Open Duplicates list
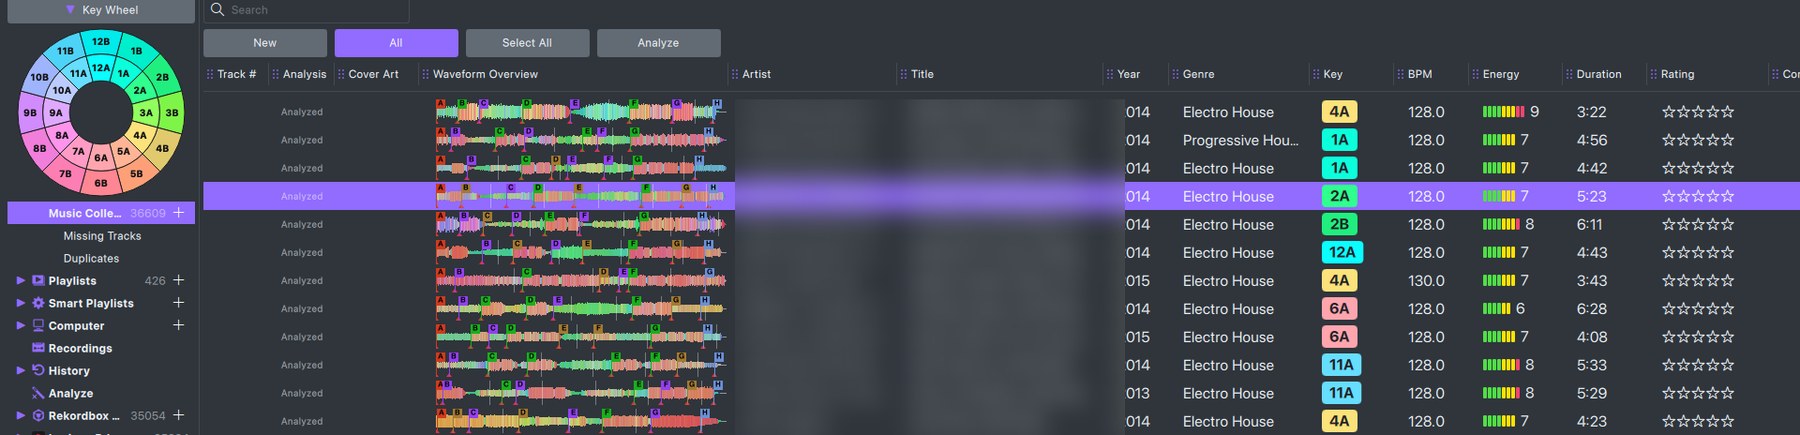The height and width of the screenshot is (435, 1800). point(91,258)
